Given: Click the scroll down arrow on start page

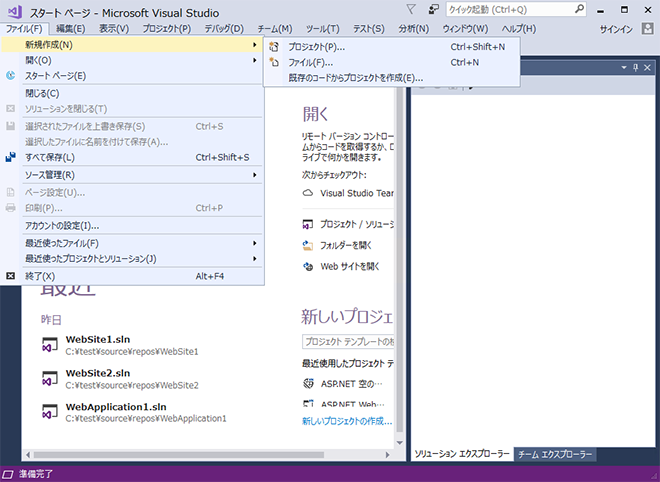Looking at the screenshot, I should tap(399, 443).
